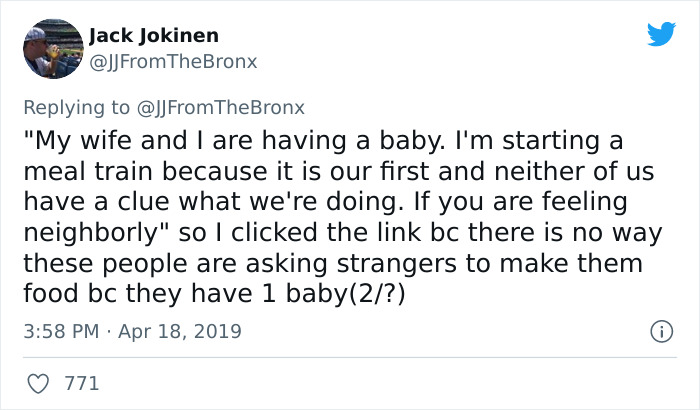Image resolution: width=700 pixels, height=410 pixels.
Task: Open the @JJFromTheBronx handle under the name
Action: 174,61
